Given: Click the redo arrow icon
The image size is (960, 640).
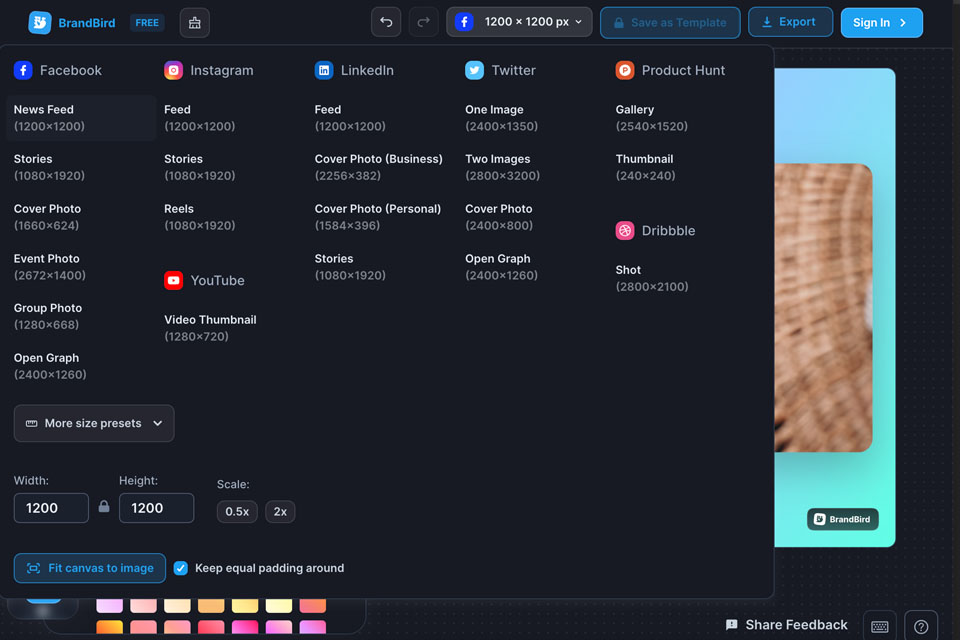Looking at the screenshot, I should click(423, 23).
